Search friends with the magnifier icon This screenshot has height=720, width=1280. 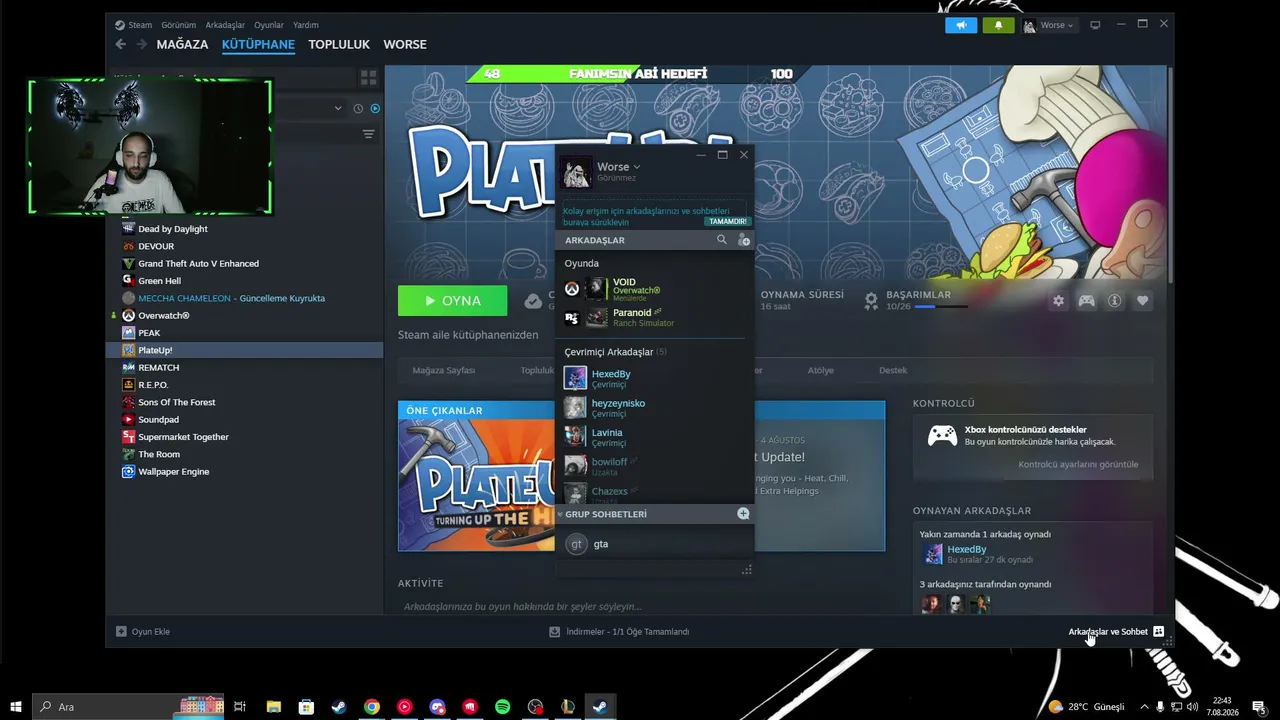tap(722, 240)
